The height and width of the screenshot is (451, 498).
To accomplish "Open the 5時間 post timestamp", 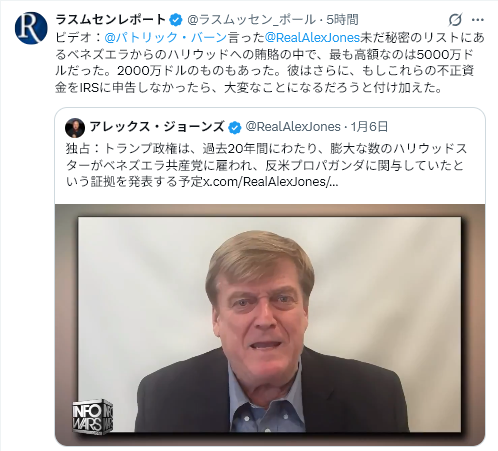I will 342,20.
